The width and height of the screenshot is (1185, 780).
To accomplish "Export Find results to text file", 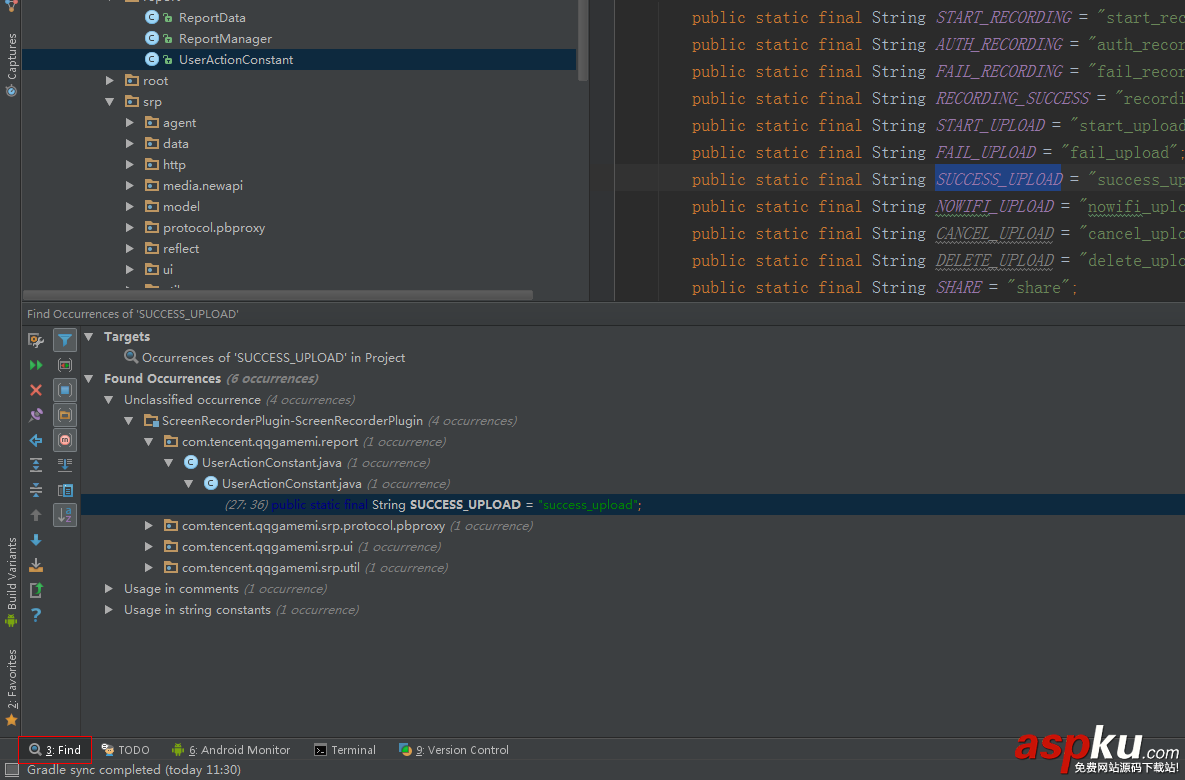I will (x=36, y=565).
